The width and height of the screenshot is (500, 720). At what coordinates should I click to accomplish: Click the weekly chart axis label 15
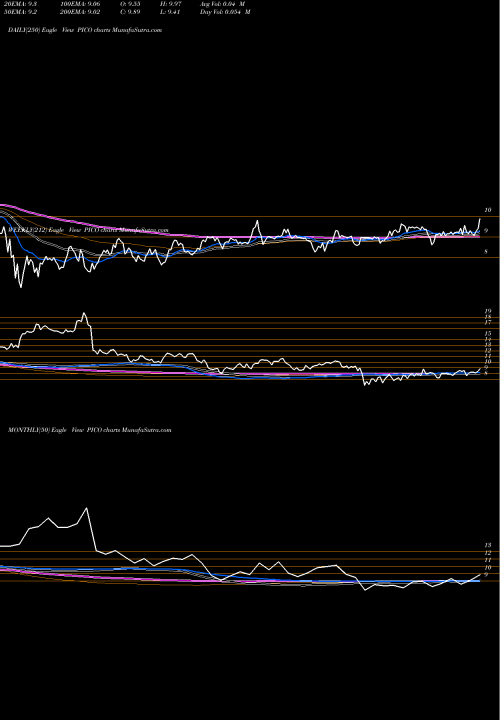click(489, 333)
